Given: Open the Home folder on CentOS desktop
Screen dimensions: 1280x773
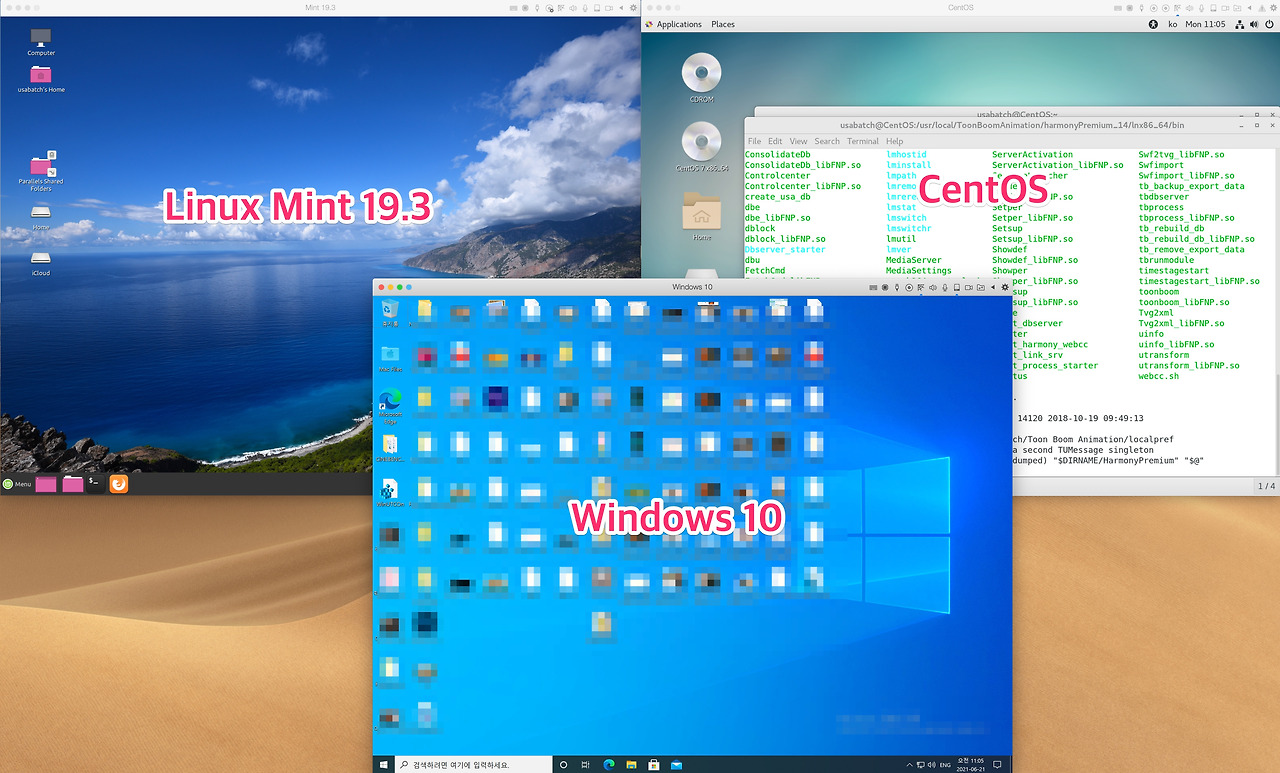Looking at the screenshot, I should 701,215.
